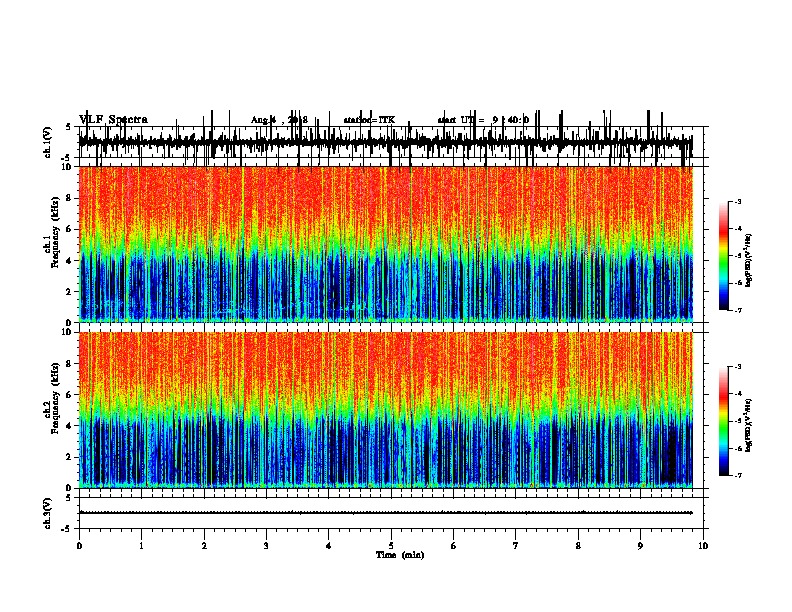
Task: Click the ch.1 frequency tick "2"
Action: [x=70, y=292]
